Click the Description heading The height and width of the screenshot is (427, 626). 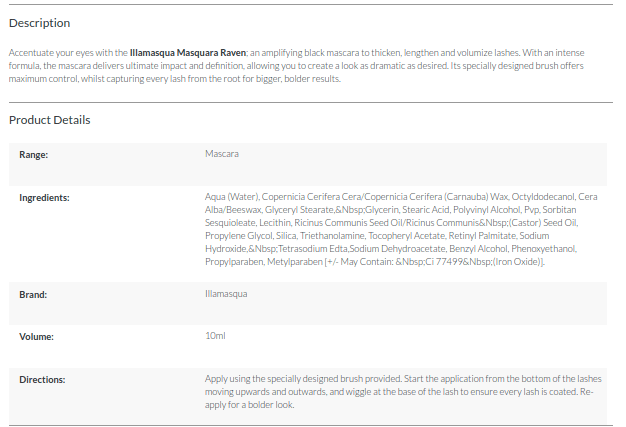40,23
